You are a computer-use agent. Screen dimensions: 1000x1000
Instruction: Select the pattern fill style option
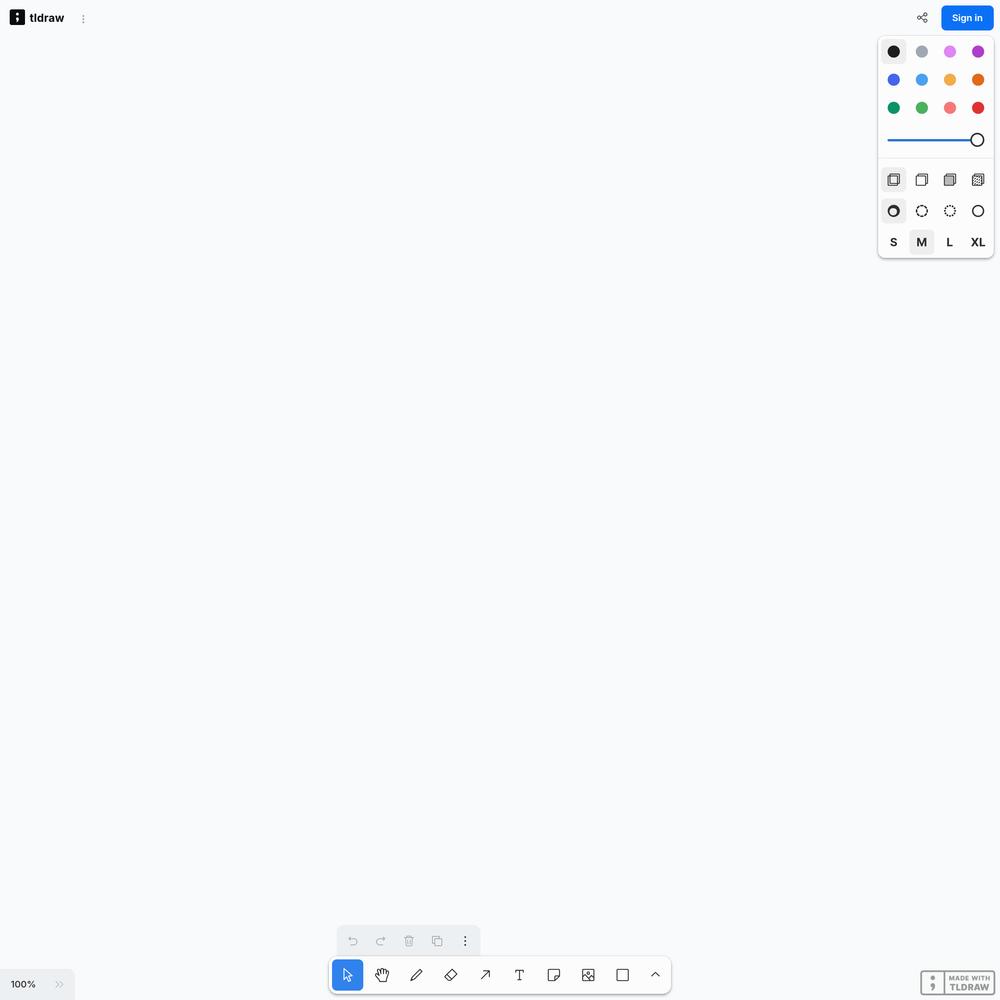tap(978, 180)
